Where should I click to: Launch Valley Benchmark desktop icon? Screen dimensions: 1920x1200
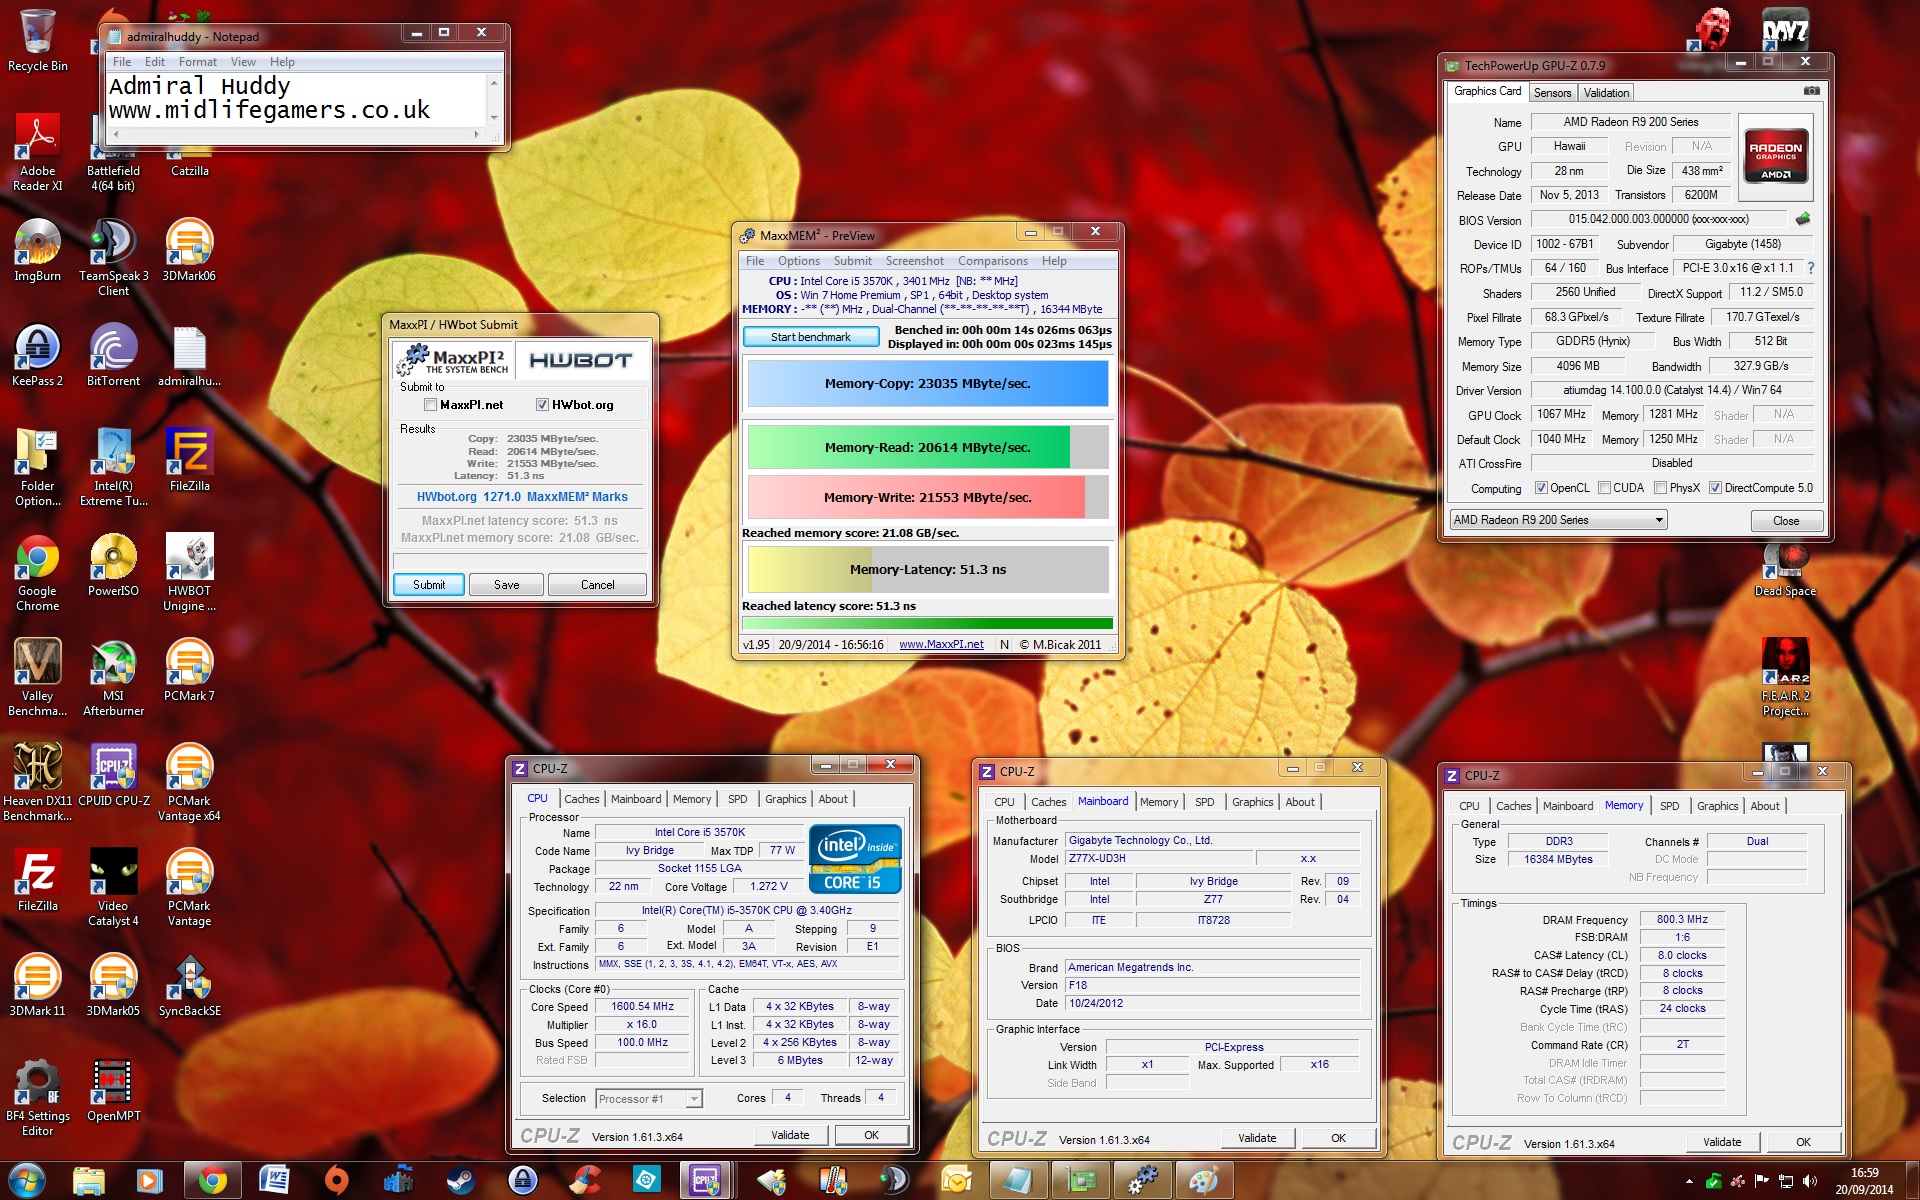coord(37,677)
